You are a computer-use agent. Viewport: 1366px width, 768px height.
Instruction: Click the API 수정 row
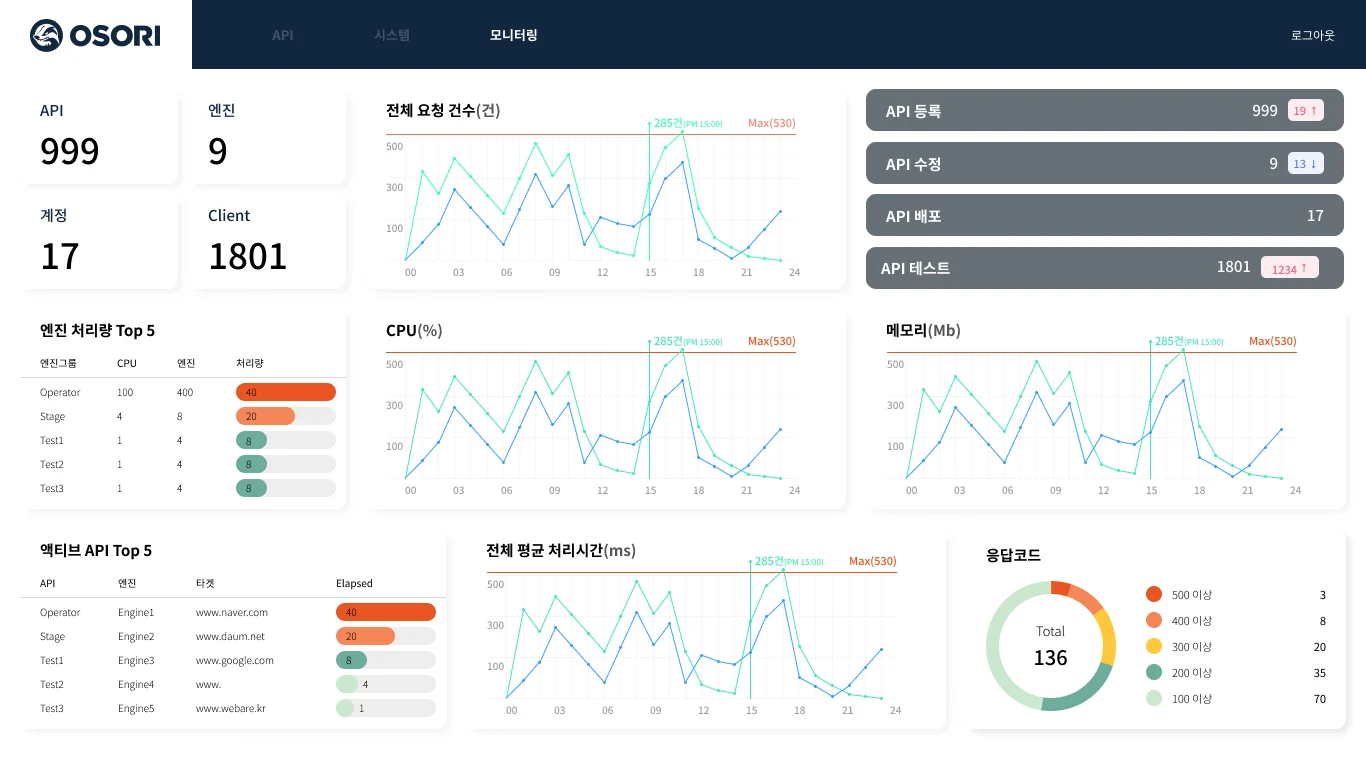(x=1105, y=163)
